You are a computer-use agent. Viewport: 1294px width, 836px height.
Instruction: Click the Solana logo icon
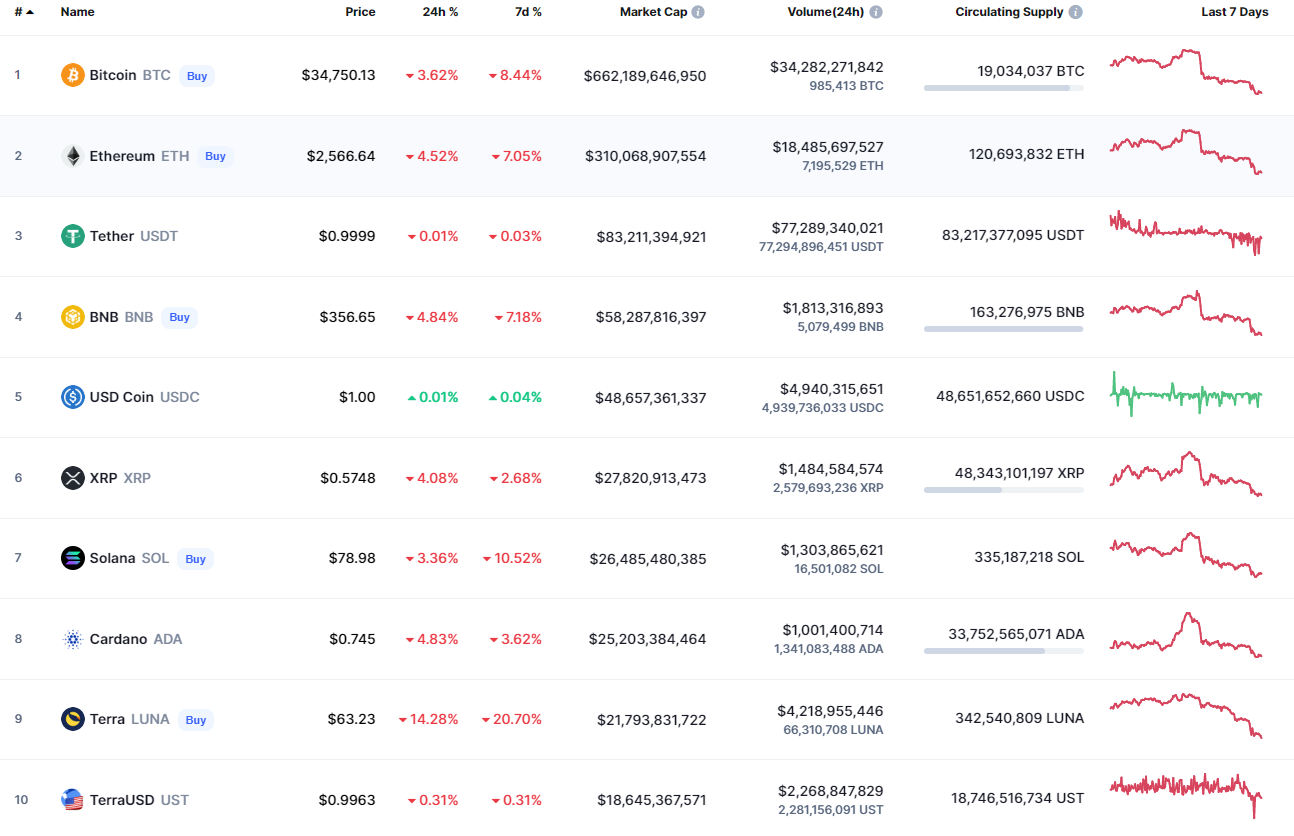73,558
